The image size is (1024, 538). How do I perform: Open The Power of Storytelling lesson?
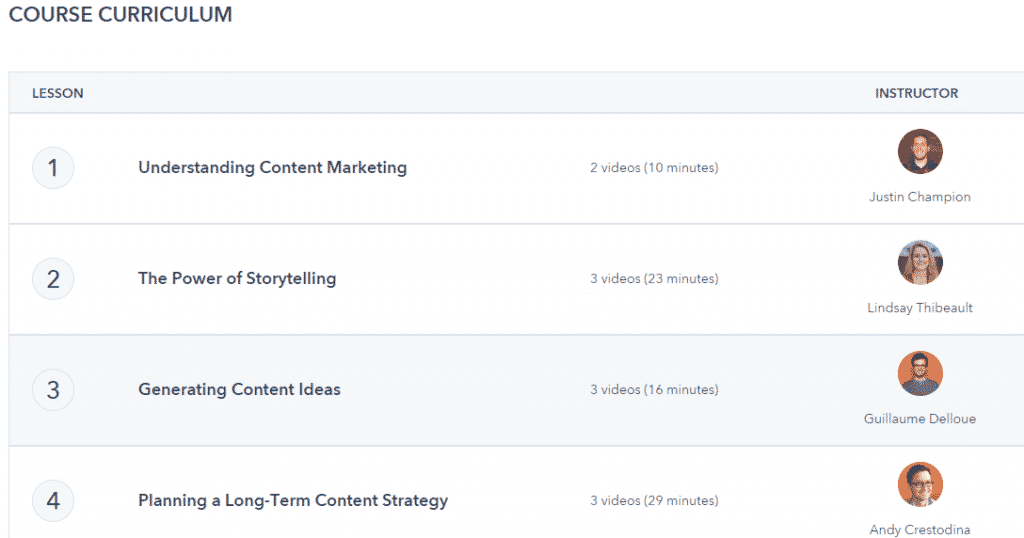(x=237, y=279)
